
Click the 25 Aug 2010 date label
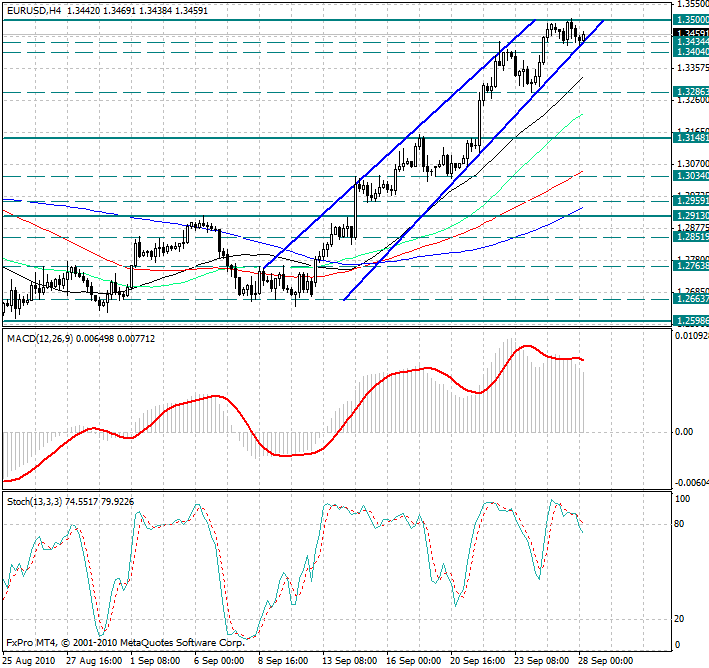[28, 661]
